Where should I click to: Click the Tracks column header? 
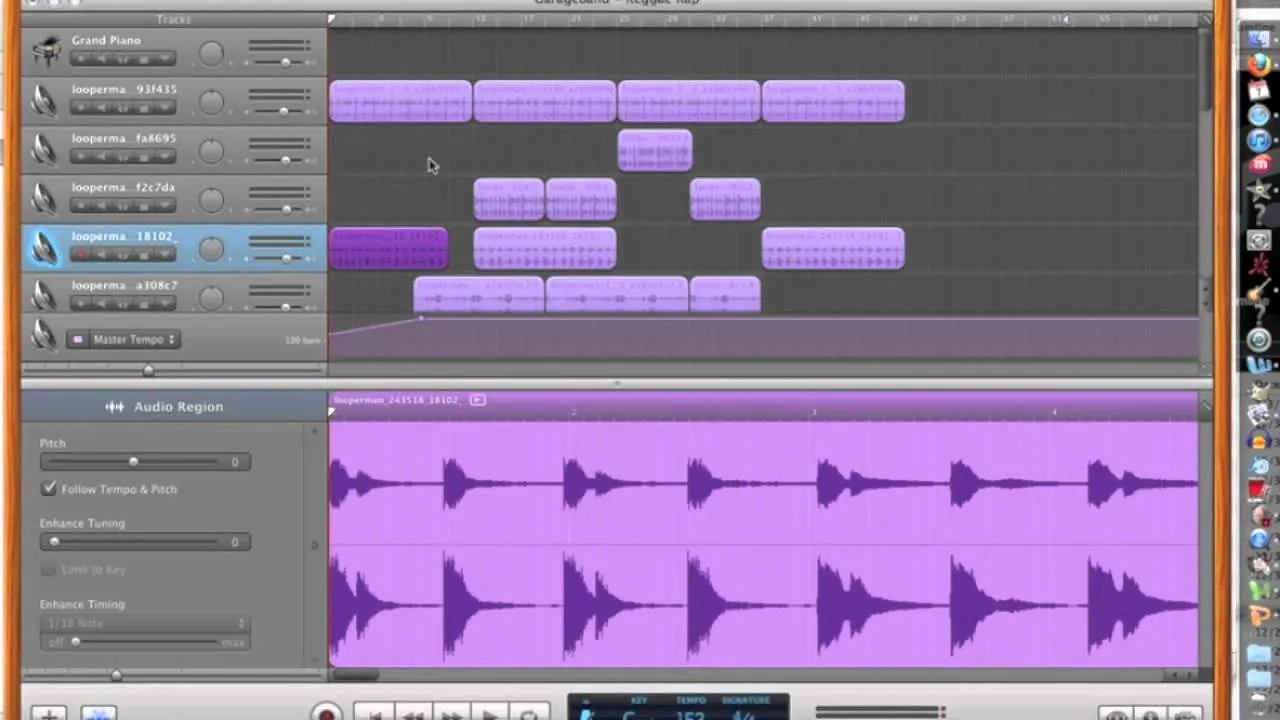174,20
